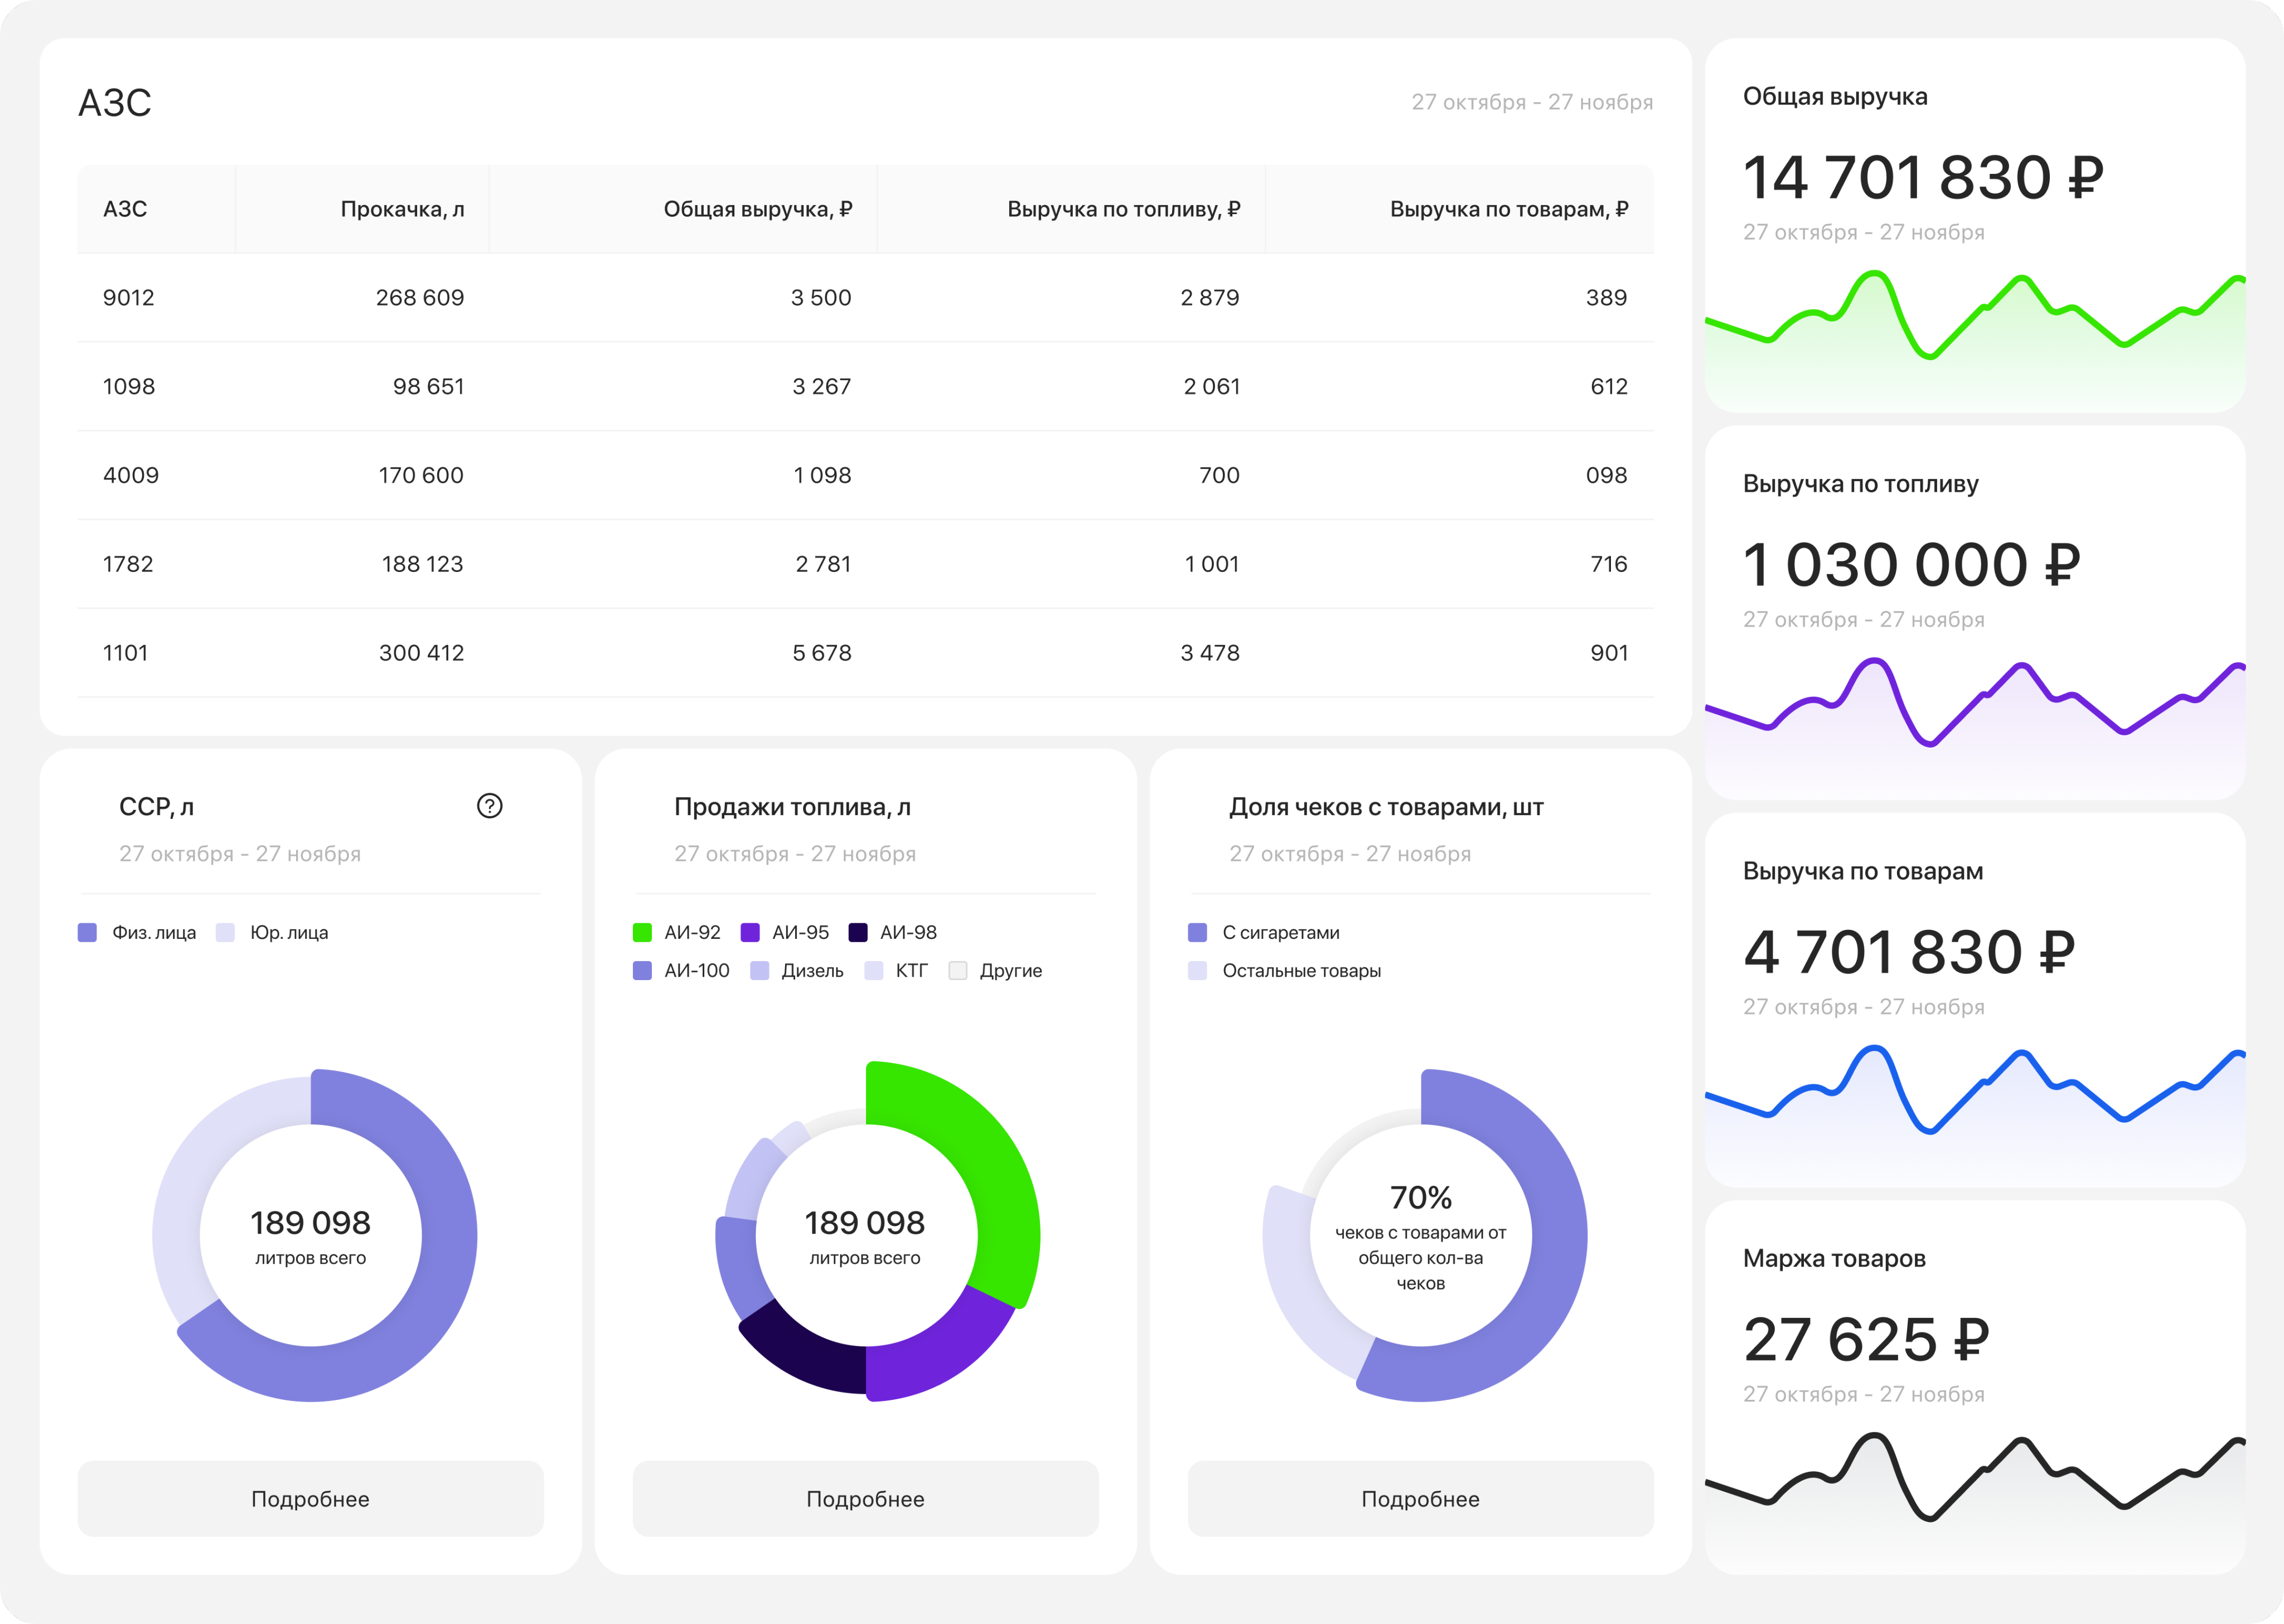The width and height of the screenshot is (2284, 1624).
Task: Sort by the Прокачка, л column header
Action: 402,209
